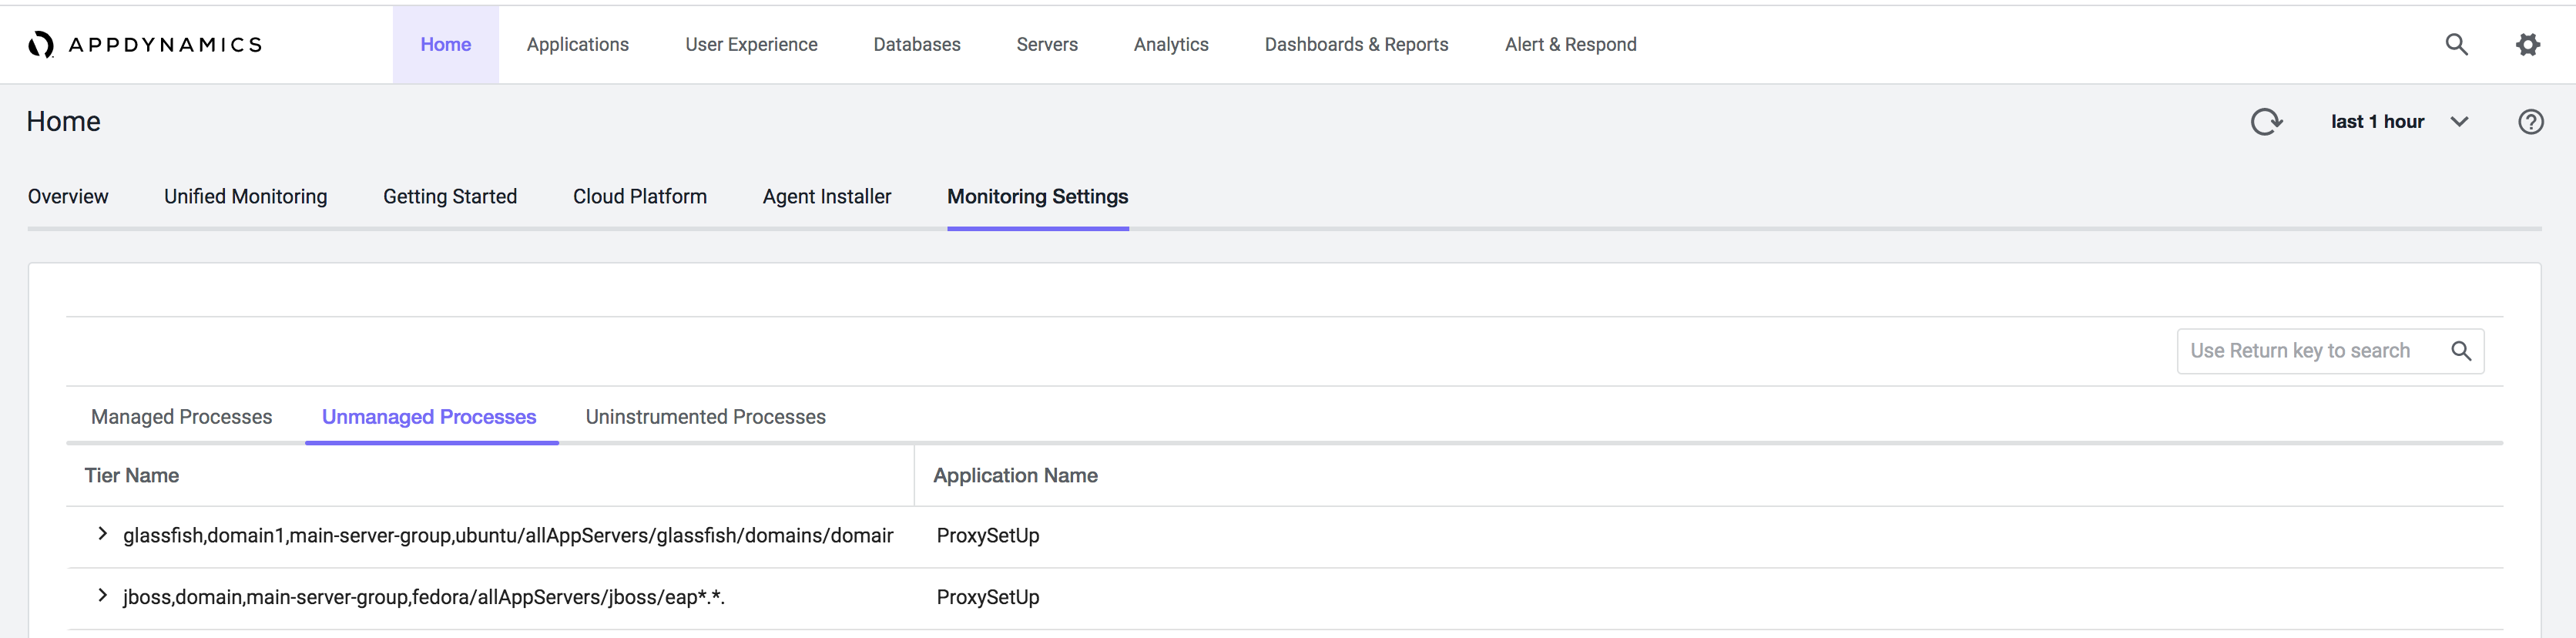
Task: Open the Alert & Respond menu
Action: pyautogui.click(x=1570, y=44)
